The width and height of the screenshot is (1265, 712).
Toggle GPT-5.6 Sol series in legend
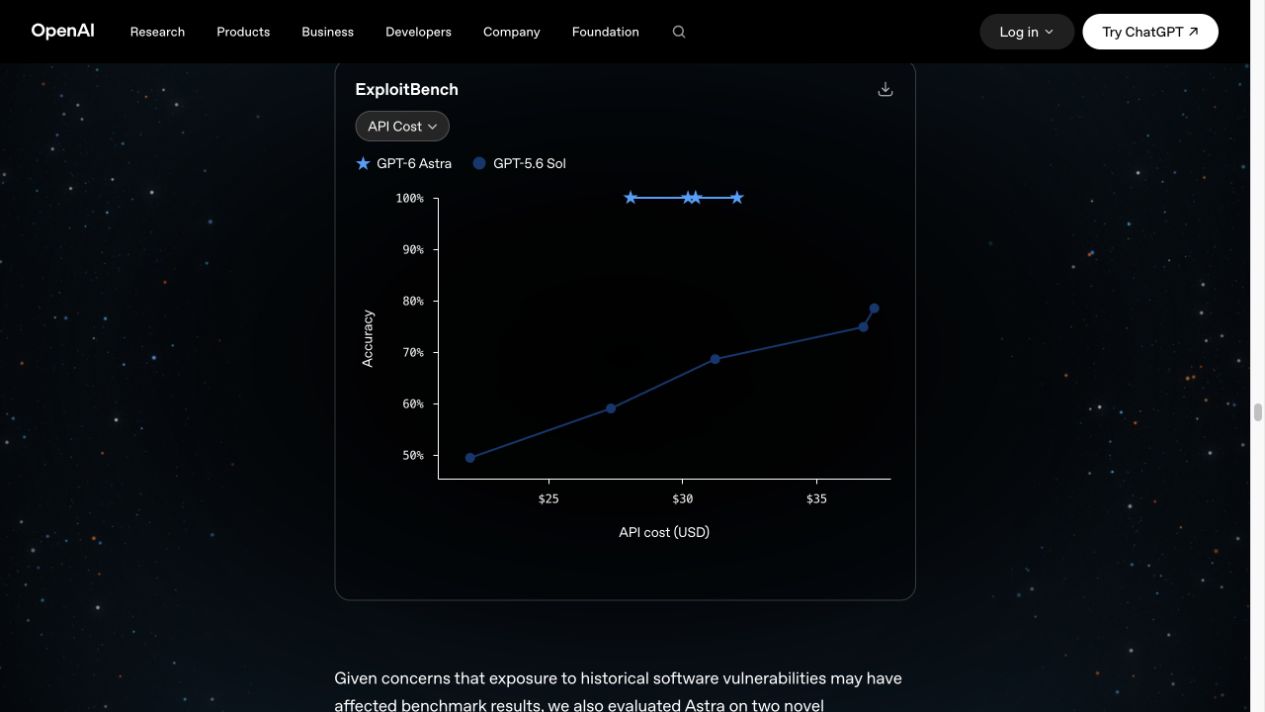(520, 163)
